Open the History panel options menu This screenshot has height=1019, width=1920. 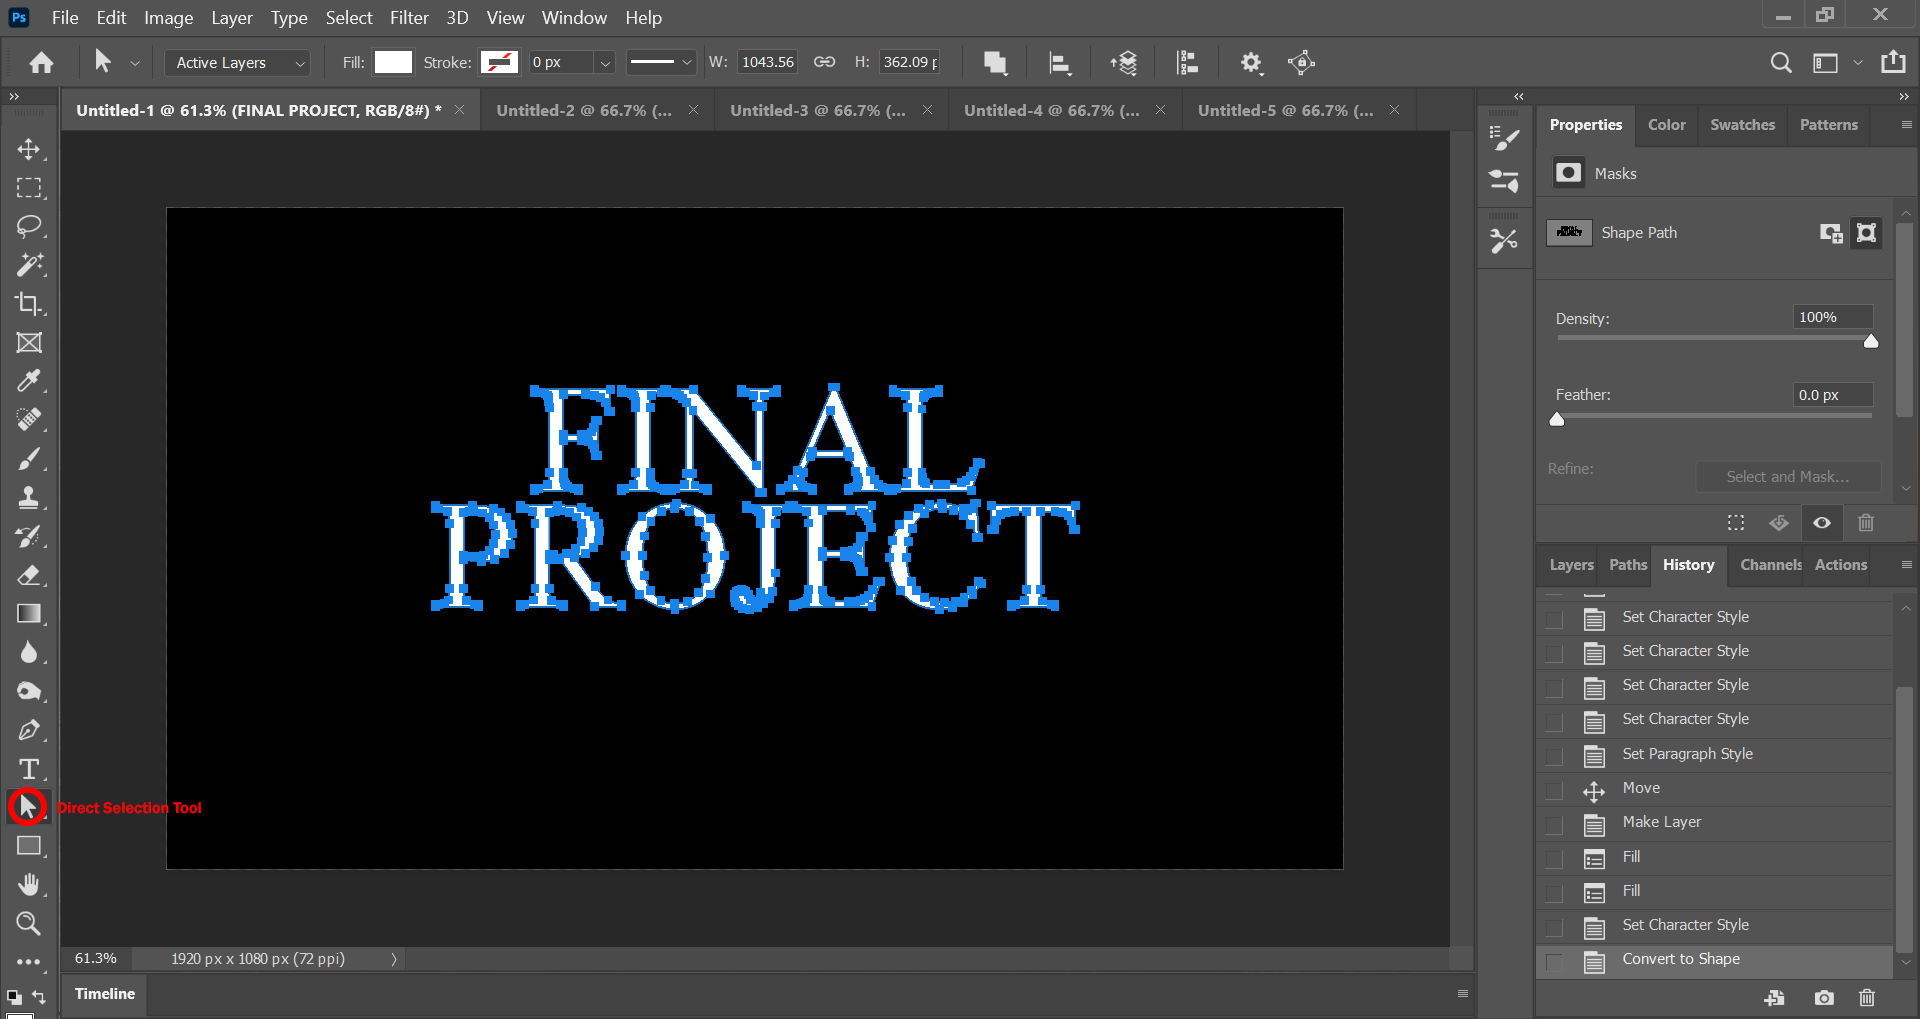pyautogui.click(x=1906, y=565)
